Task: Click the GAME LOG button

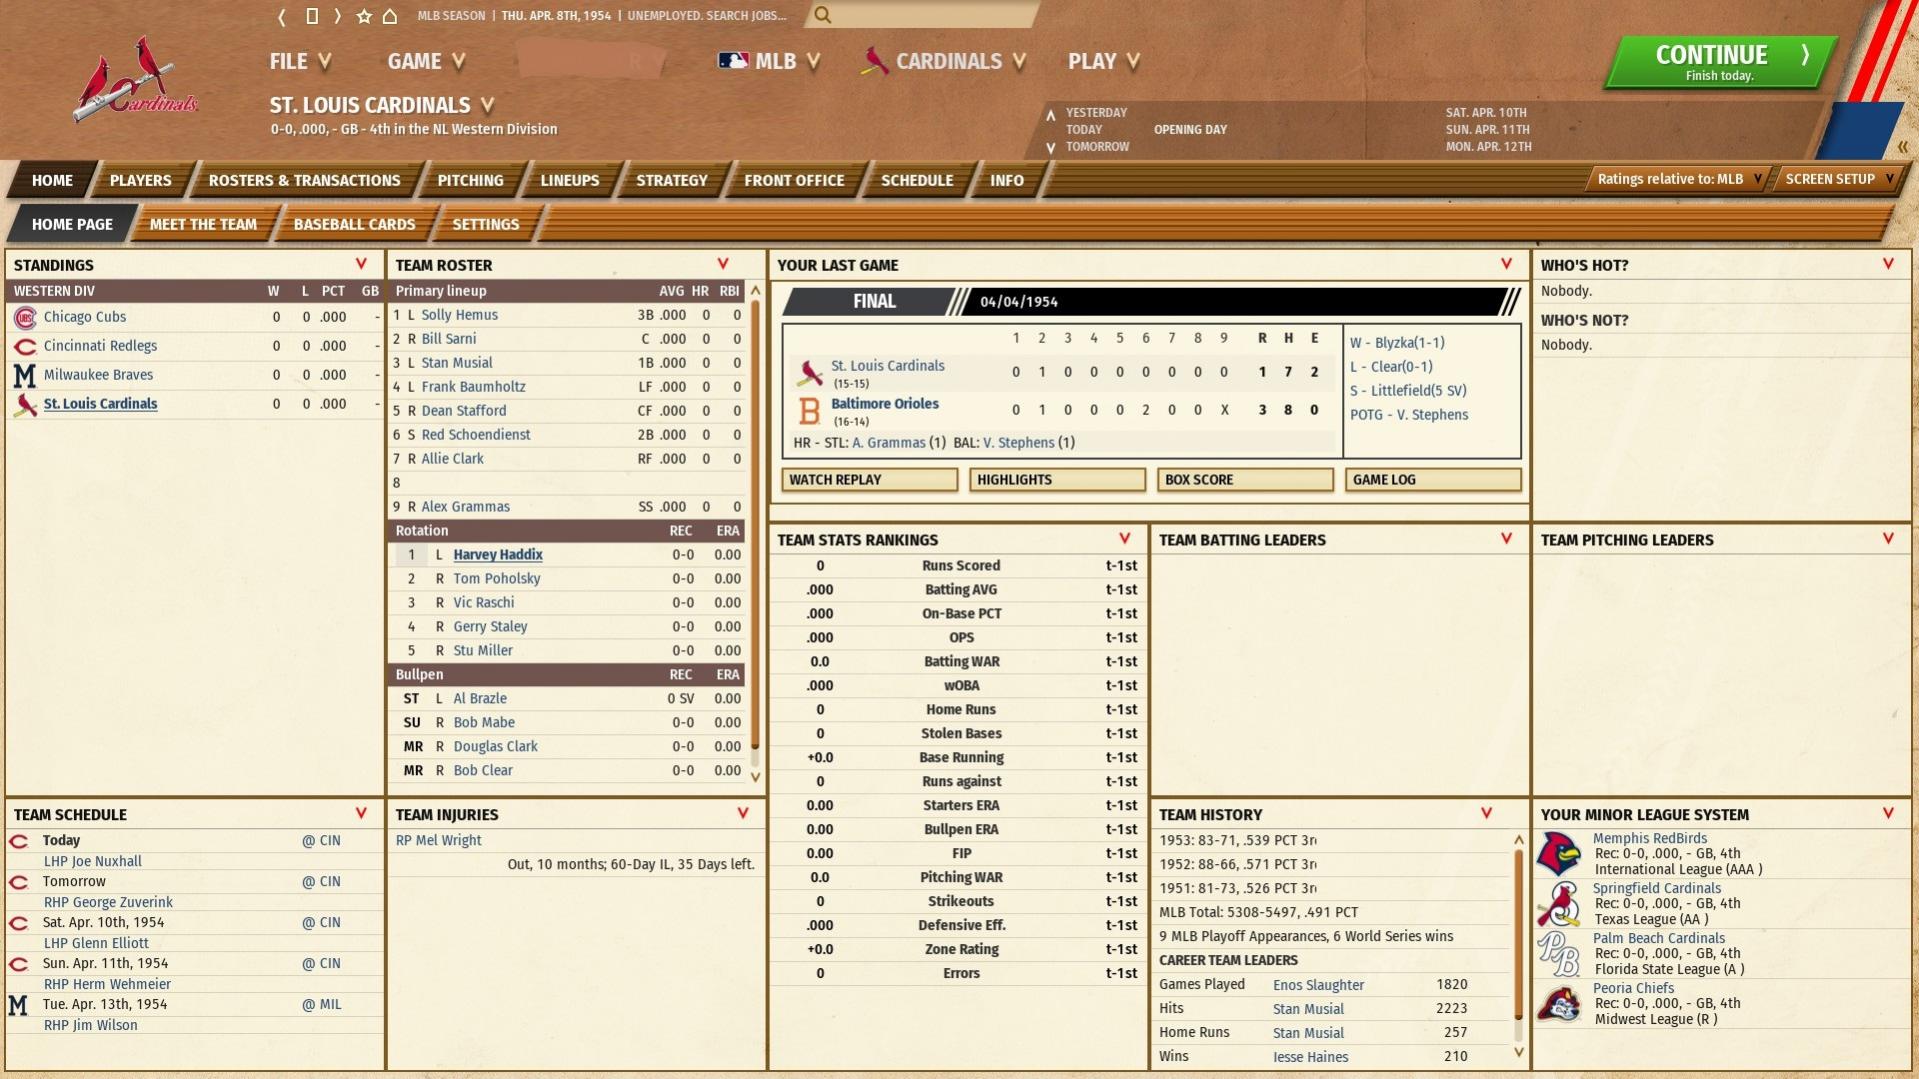Action: click(1433, 480)
